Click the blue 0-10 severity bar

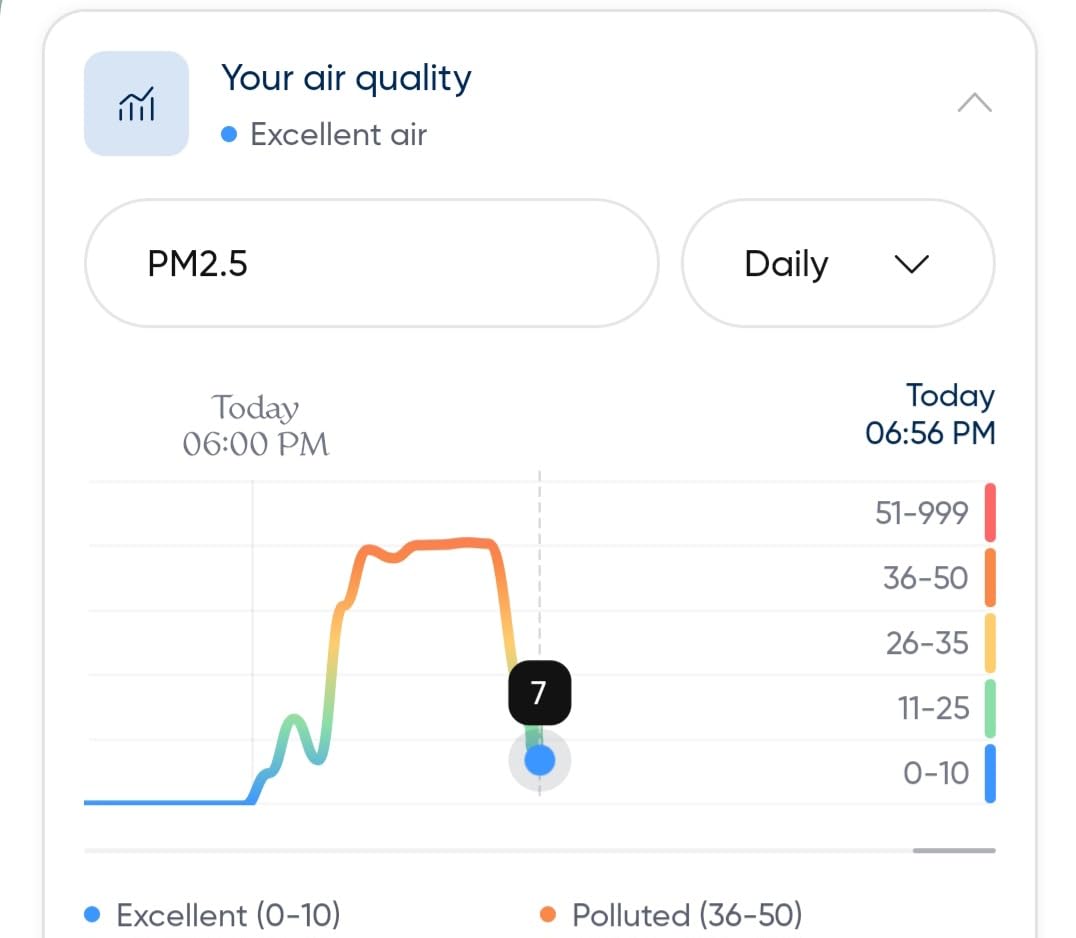pos(988,773)
